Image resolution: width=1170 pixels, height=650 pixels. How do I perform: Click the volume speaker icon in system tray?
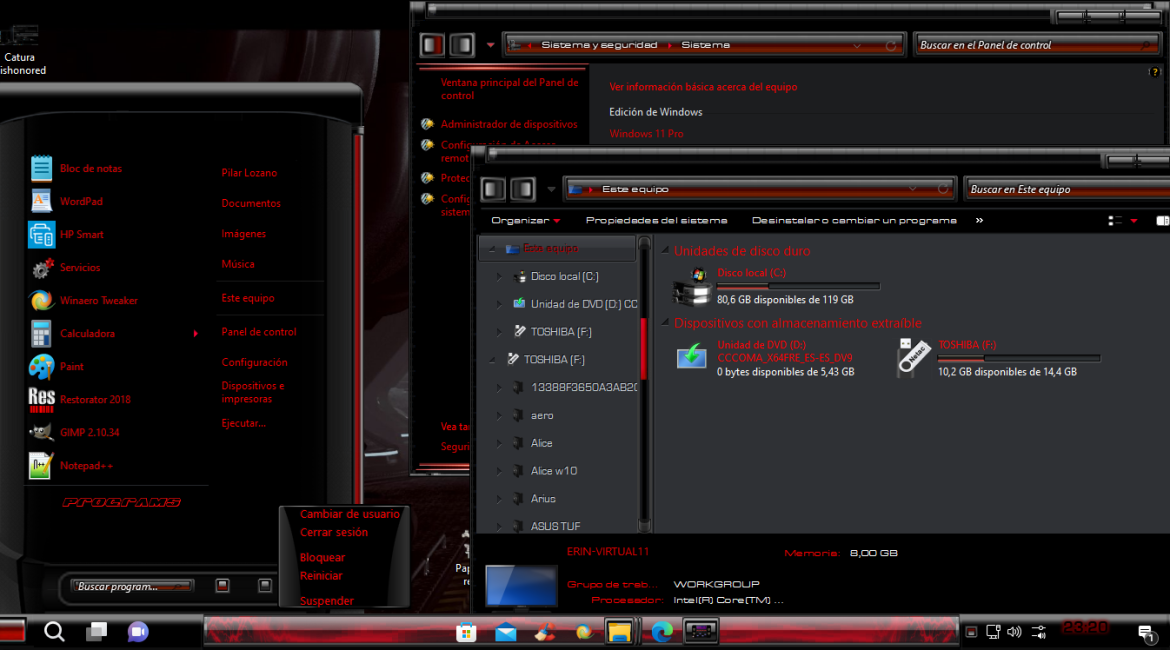(x=1014, y=631)
